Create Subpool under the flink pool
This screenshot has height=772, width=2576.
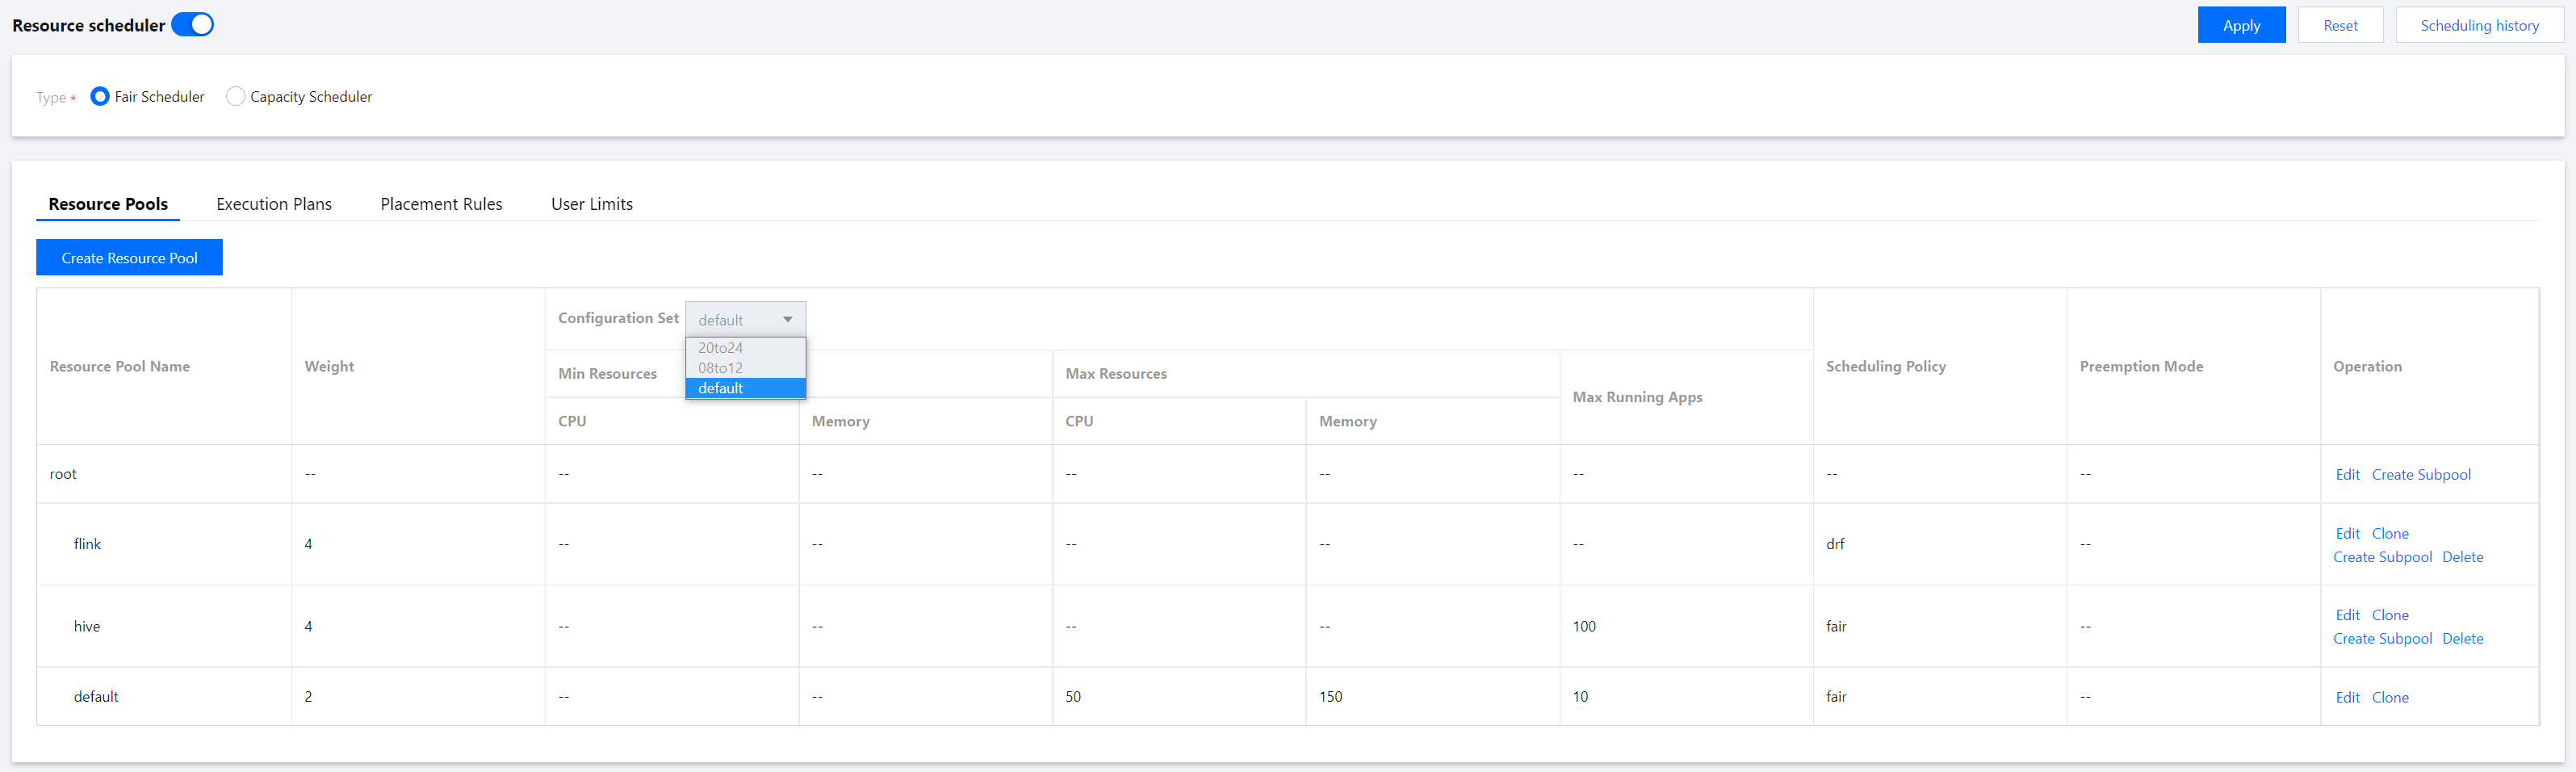point(2382,557)
